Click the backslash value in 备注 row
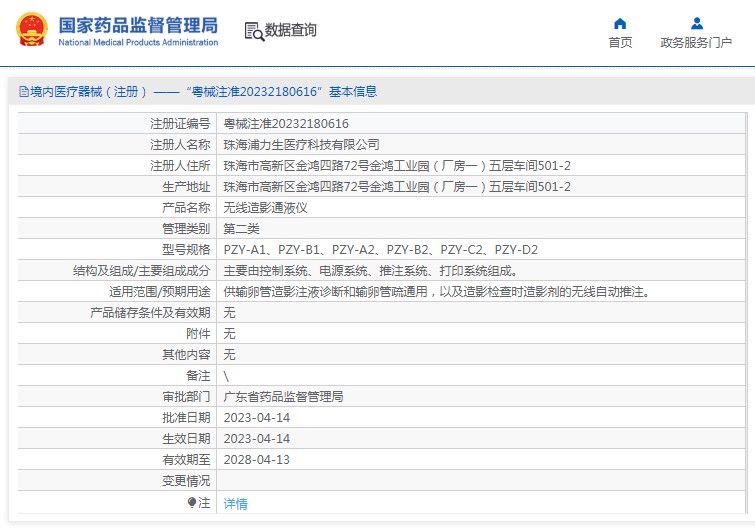Viewport: 755px width, 530px height. pyautogui.click(x=226, y=376)
